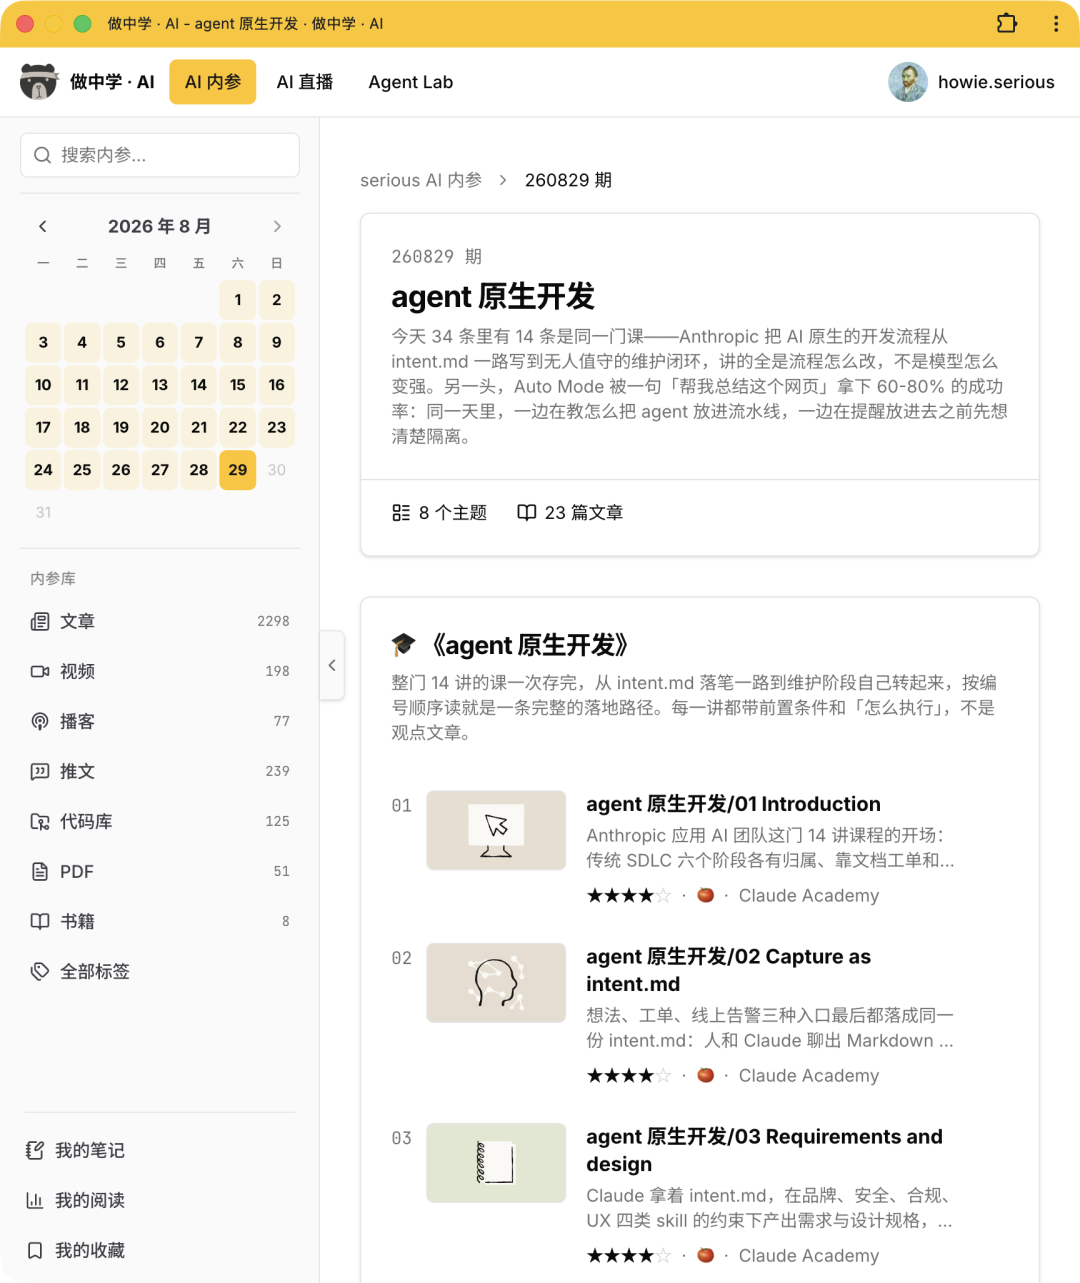Select August 20 in the calendar

coord(160,427)
